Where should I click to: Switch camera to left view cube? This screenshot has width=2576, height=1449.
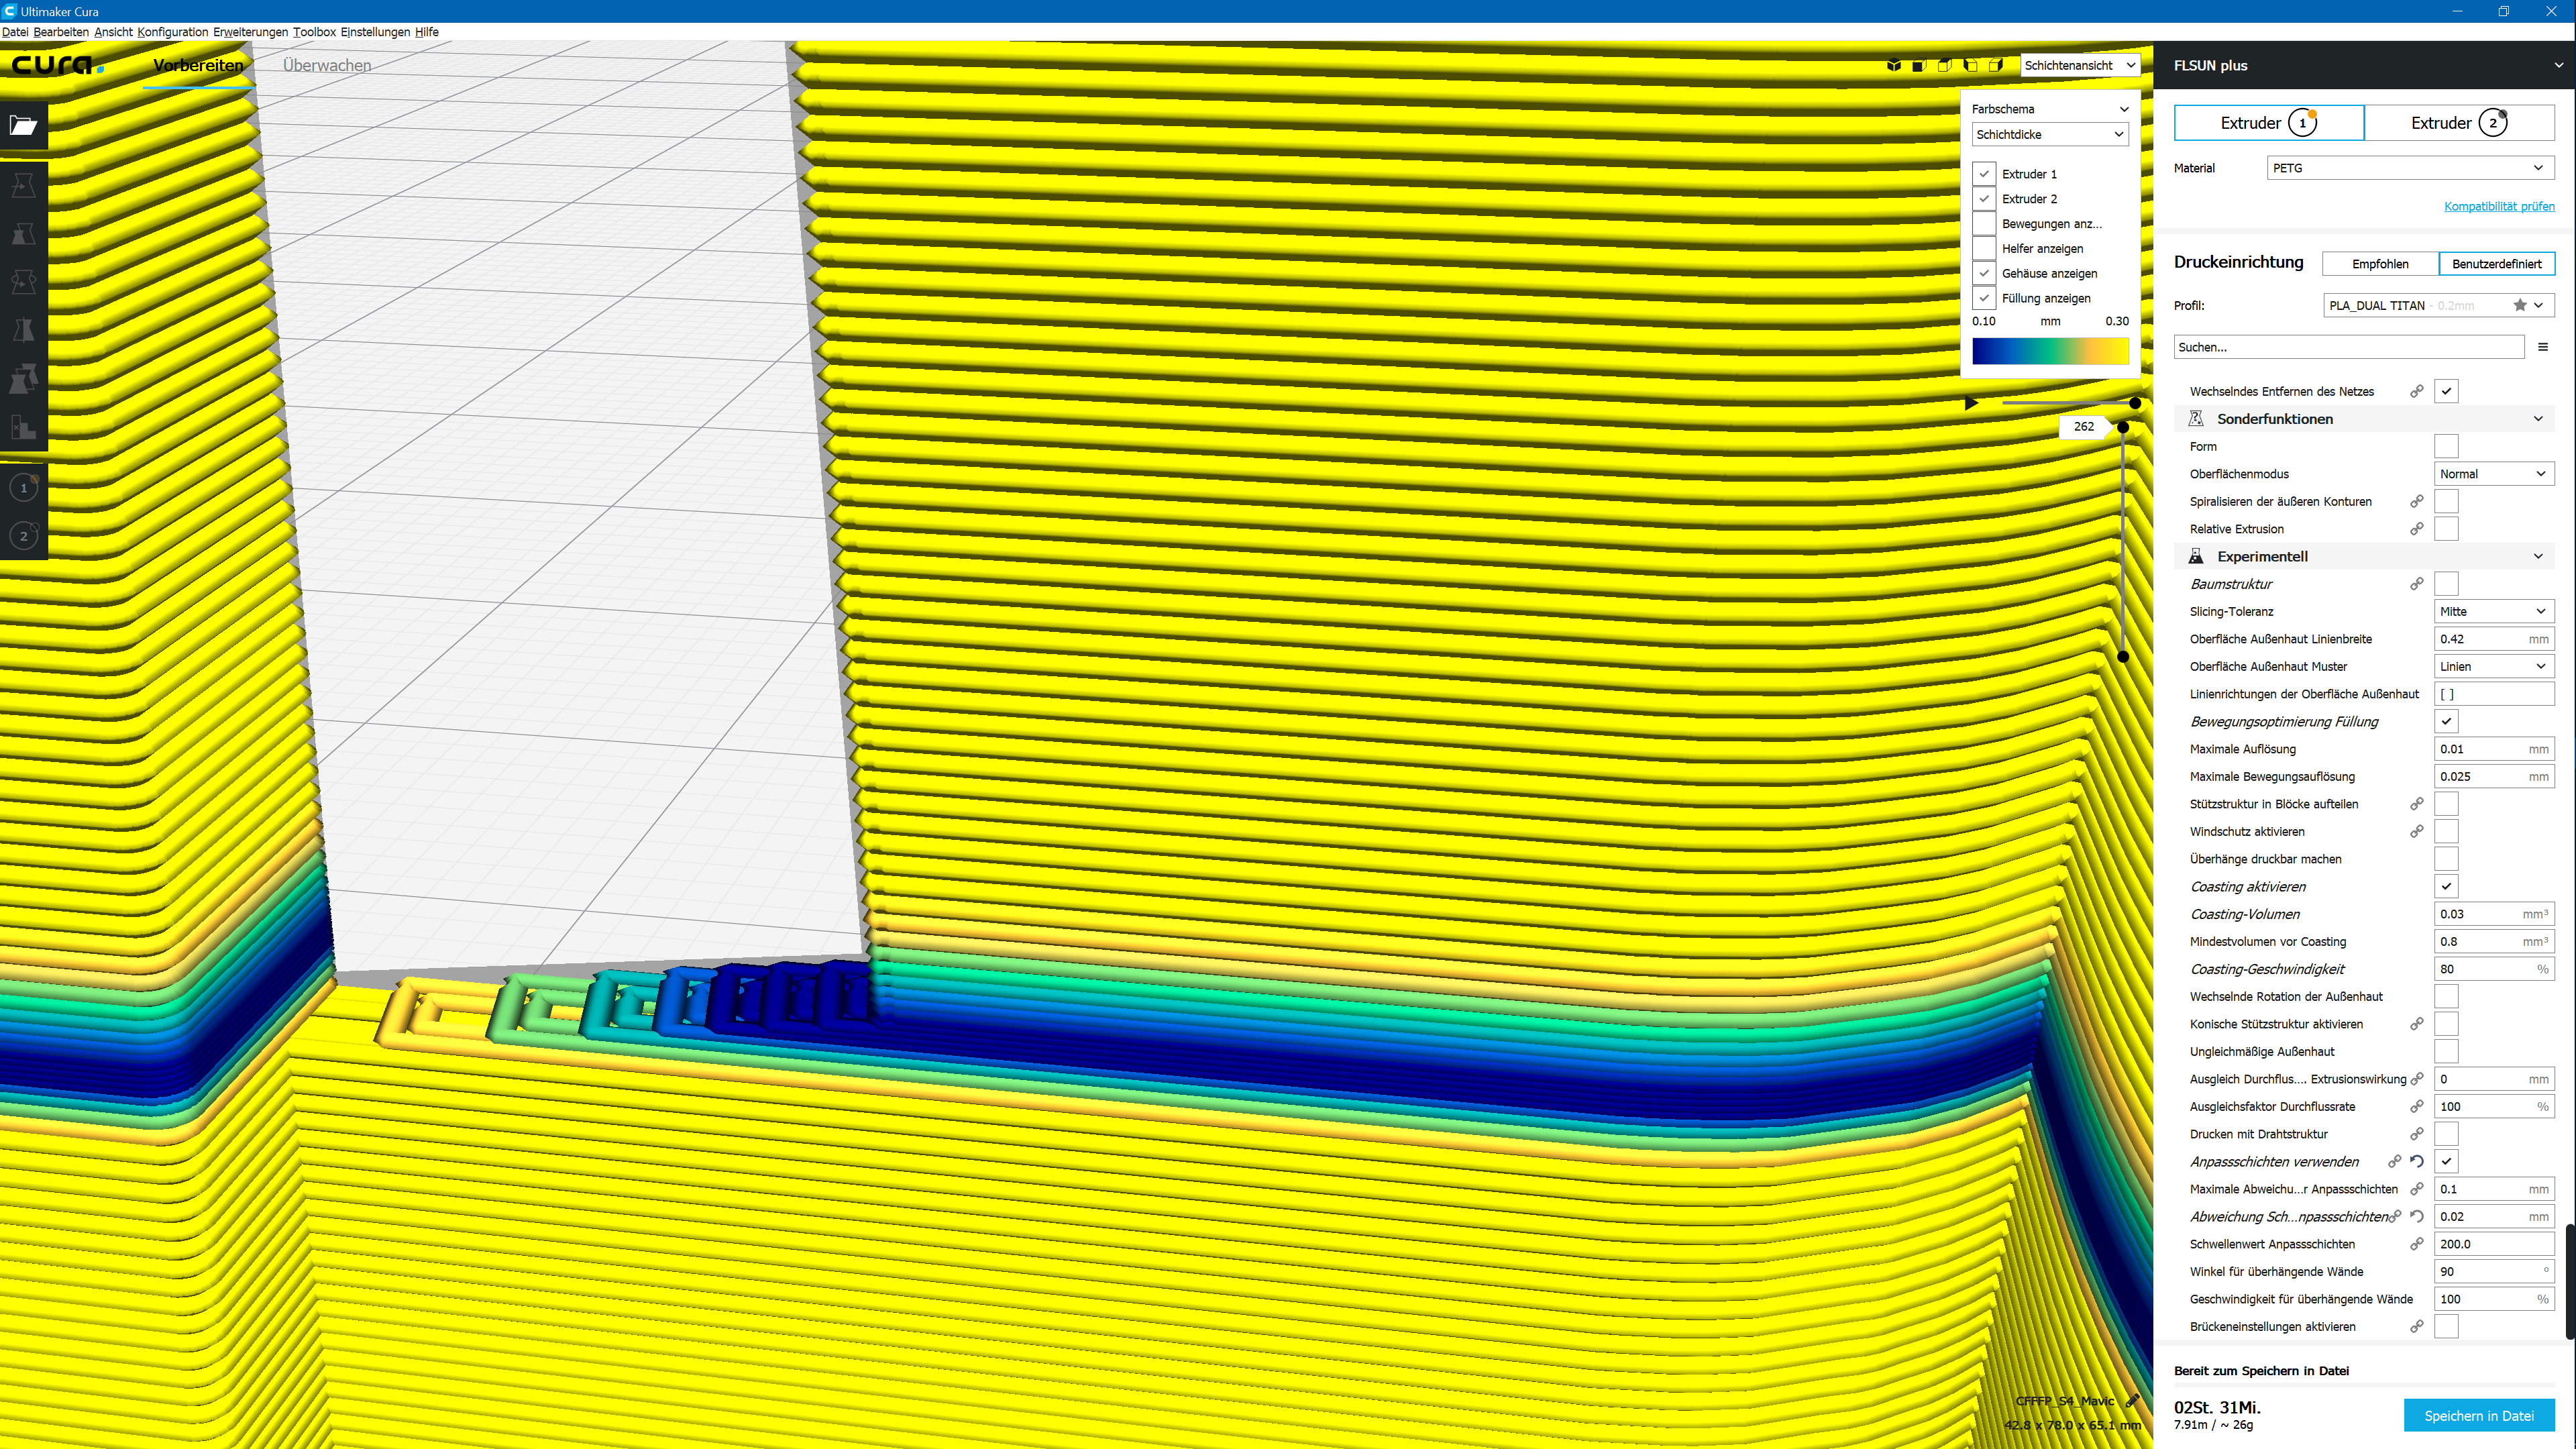[x=1970, y=65]
